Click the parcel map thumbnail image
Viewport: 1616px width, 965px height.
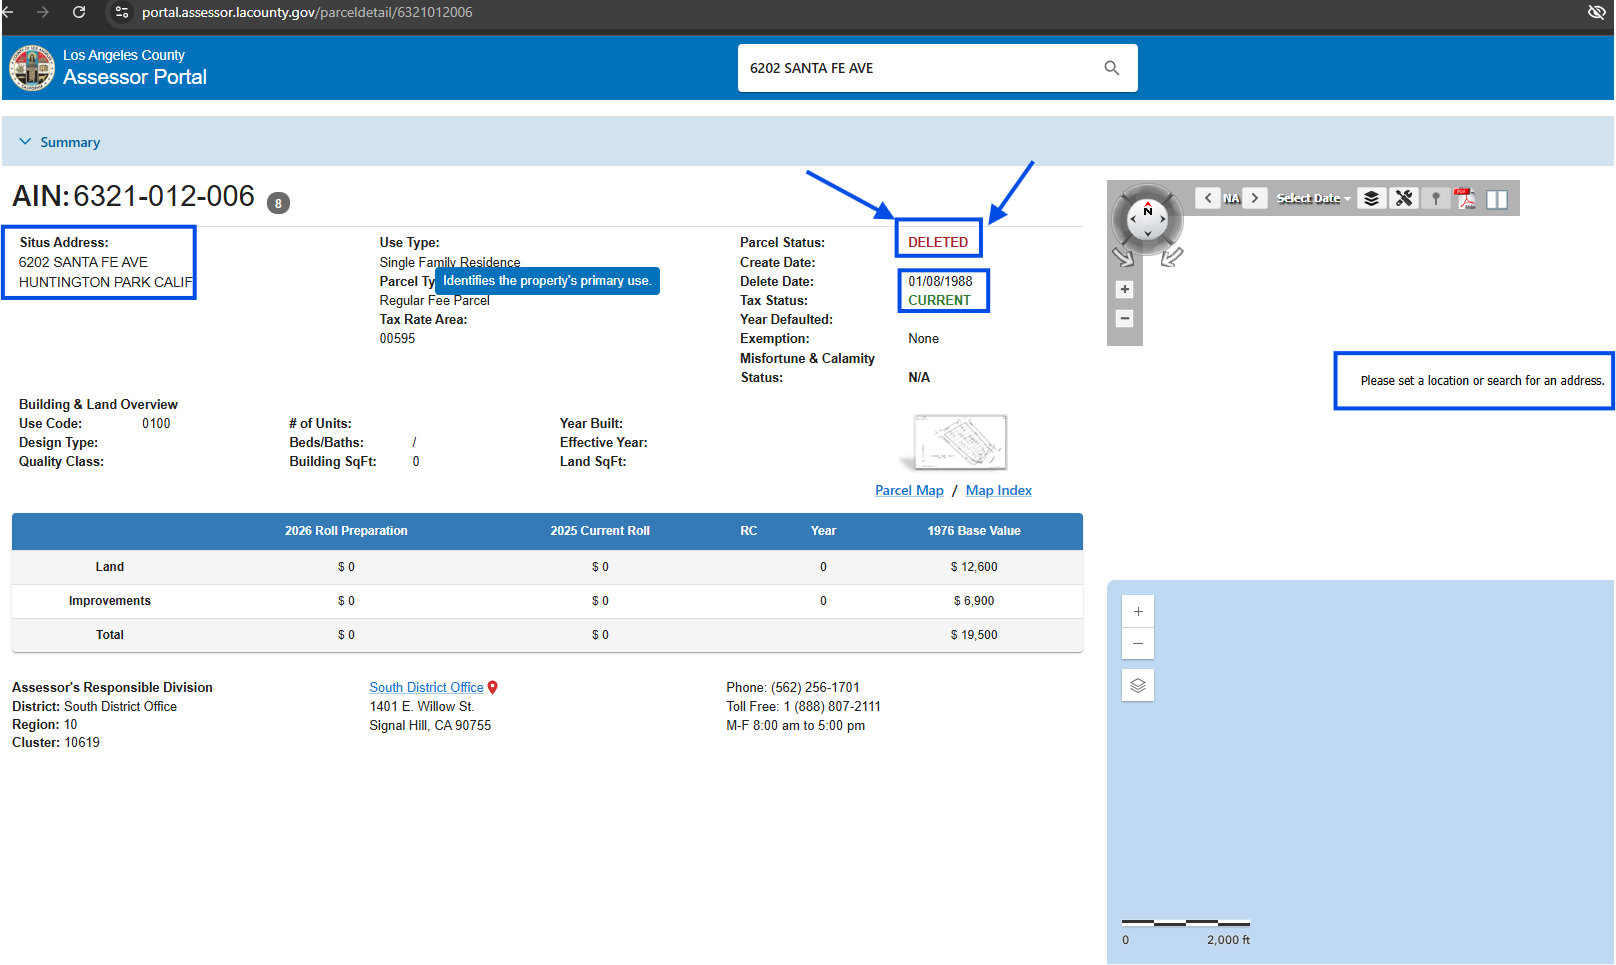[959, 442]
